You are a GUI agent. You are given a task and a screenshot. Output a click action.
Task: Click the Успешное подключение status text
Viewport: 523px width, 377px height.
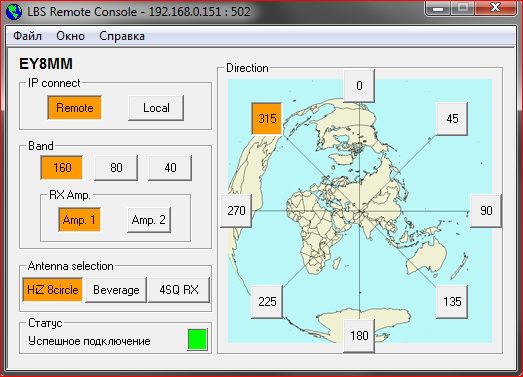pos(89,341)
